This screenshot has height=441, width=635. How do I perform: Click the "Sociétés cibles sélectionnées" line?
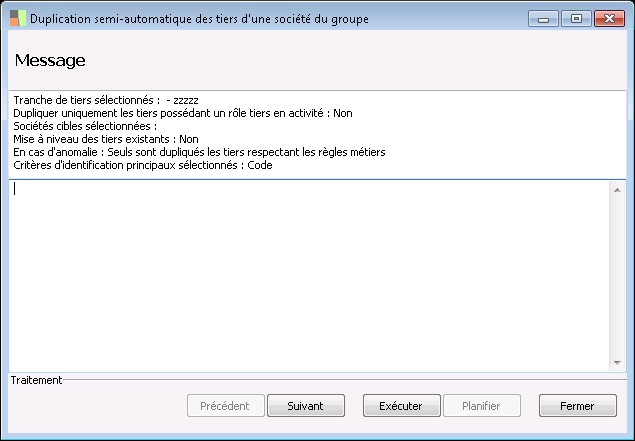tap(85, 126)
